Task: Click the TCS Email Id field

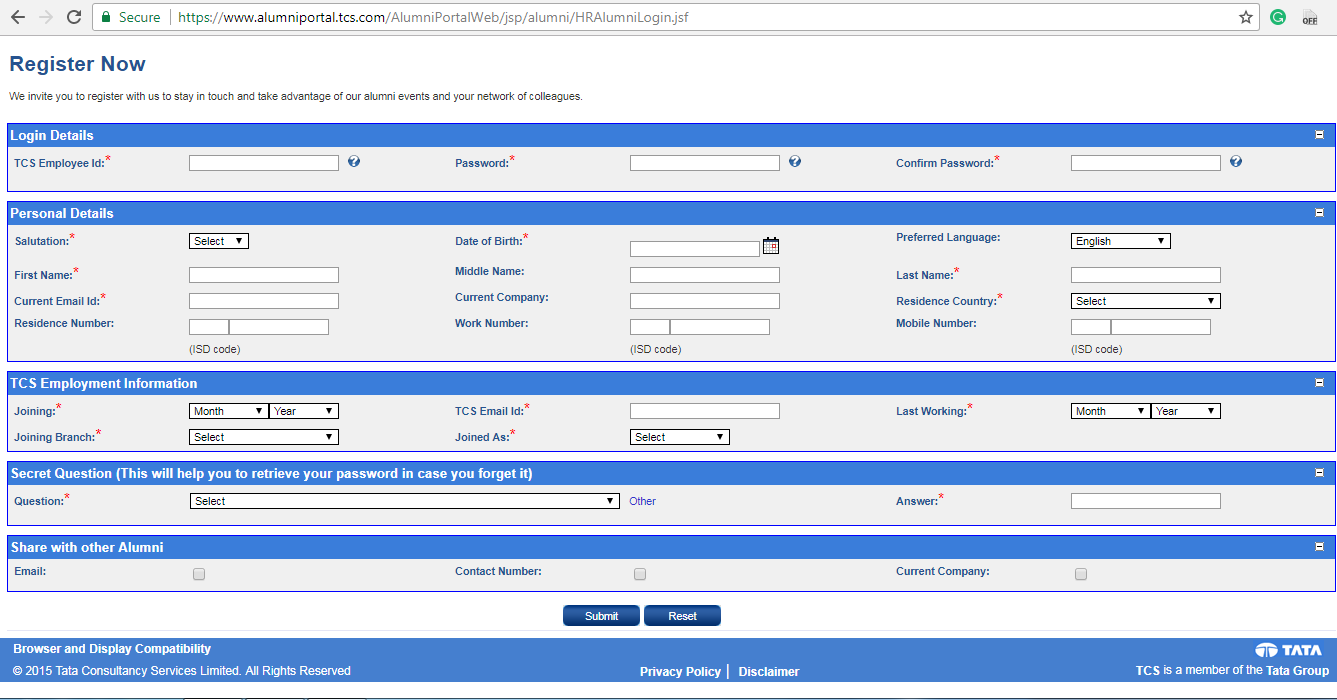Action: 705,411
